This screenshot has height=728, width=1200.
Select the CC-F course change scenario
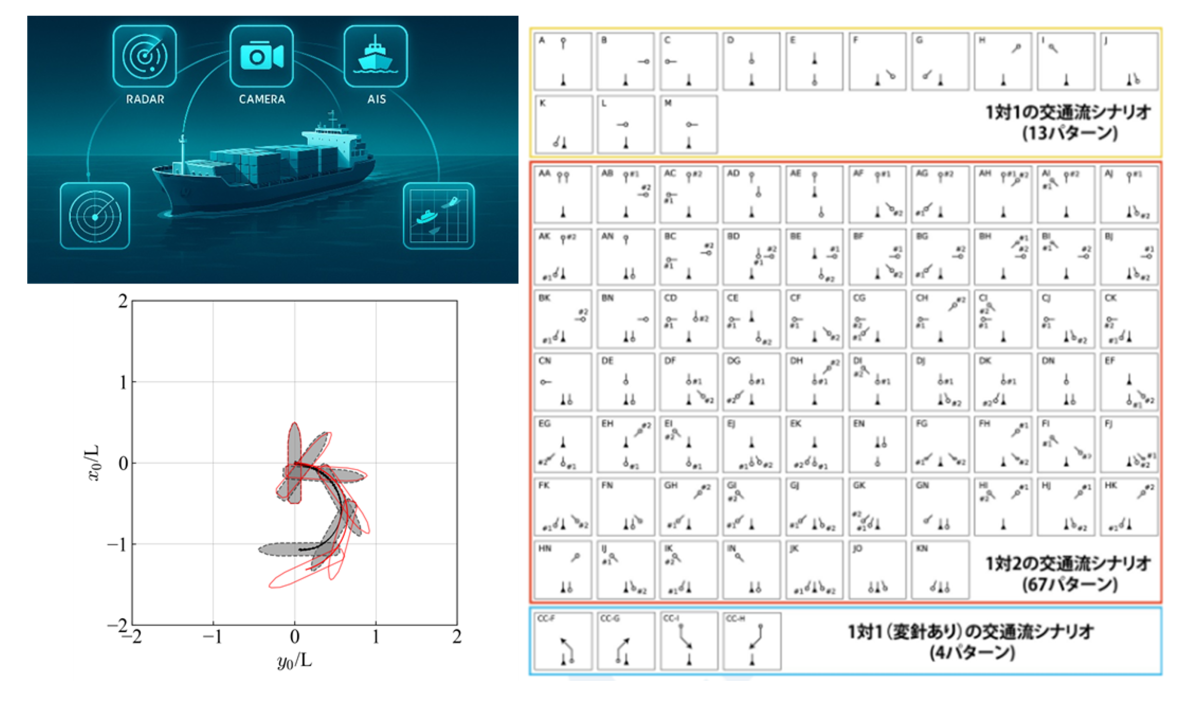coord(563,640)
